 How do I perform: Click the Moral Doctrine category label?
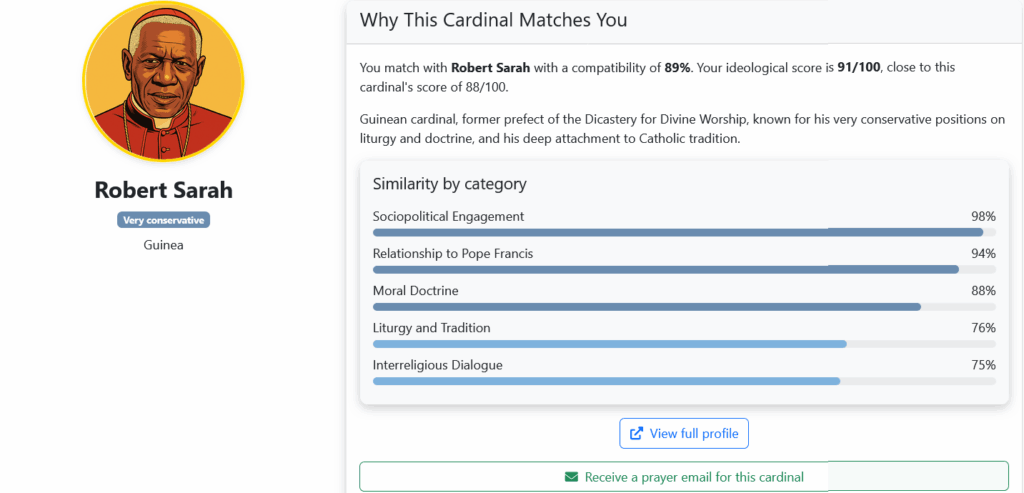tap(415, 291)
